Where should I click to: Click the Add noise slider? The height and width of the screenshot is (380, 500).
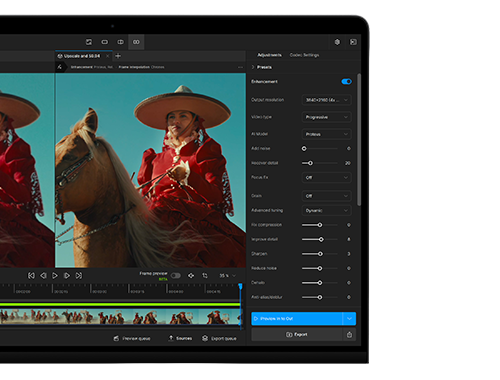(x=320, y=148)
